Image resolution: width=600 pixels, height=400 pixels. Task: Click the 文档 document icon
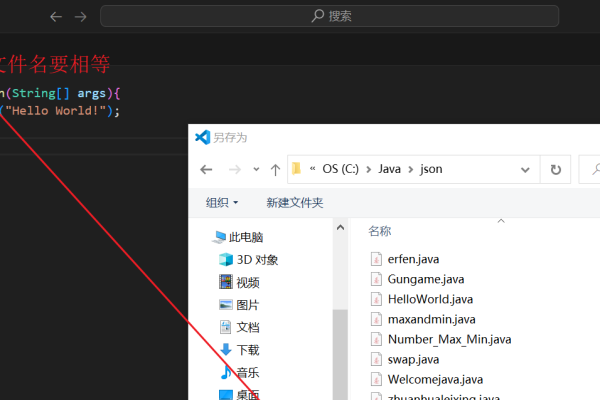[x=226, y=327]
